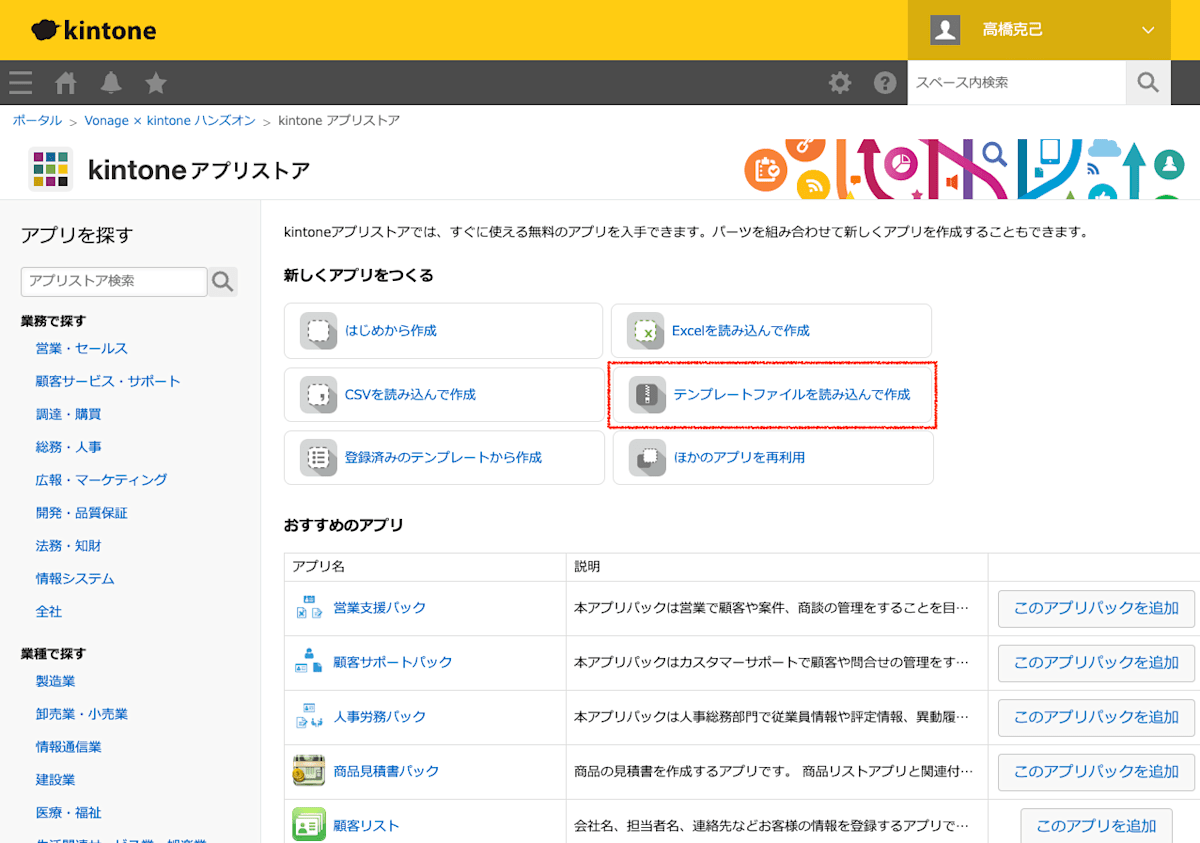Open 営業支援パック app name link
The height and width of the screenshot is (843, 1200).
click(x=380, y=608)
